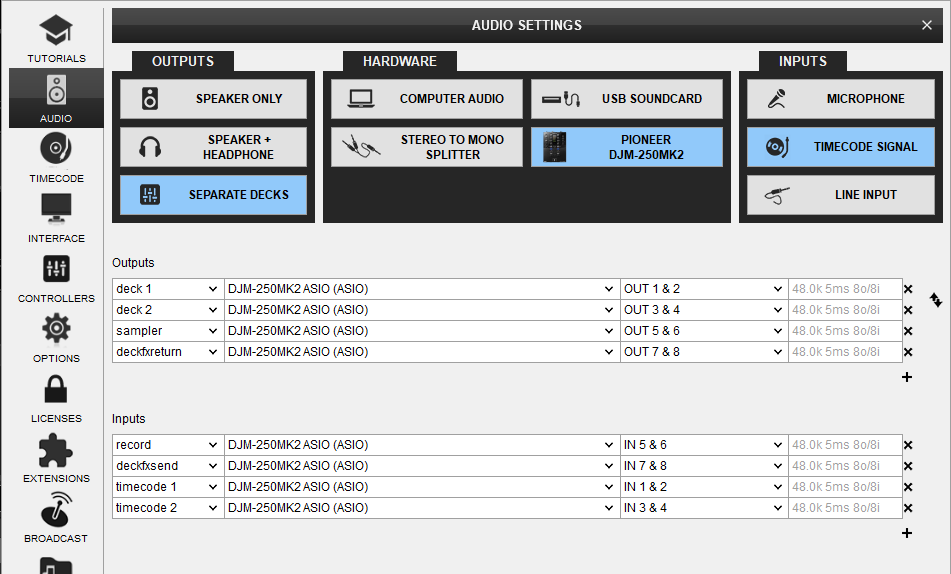Screen dimensions: 951x574
Task: Open the Licenses padlock section
Action: pyautogui.click(x=56, y=398)
